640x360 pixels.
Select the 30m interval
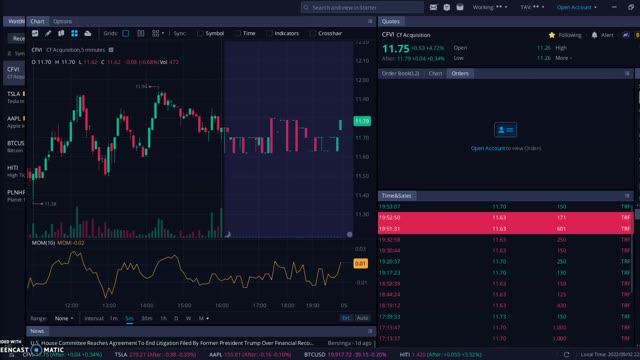[147, 318]
